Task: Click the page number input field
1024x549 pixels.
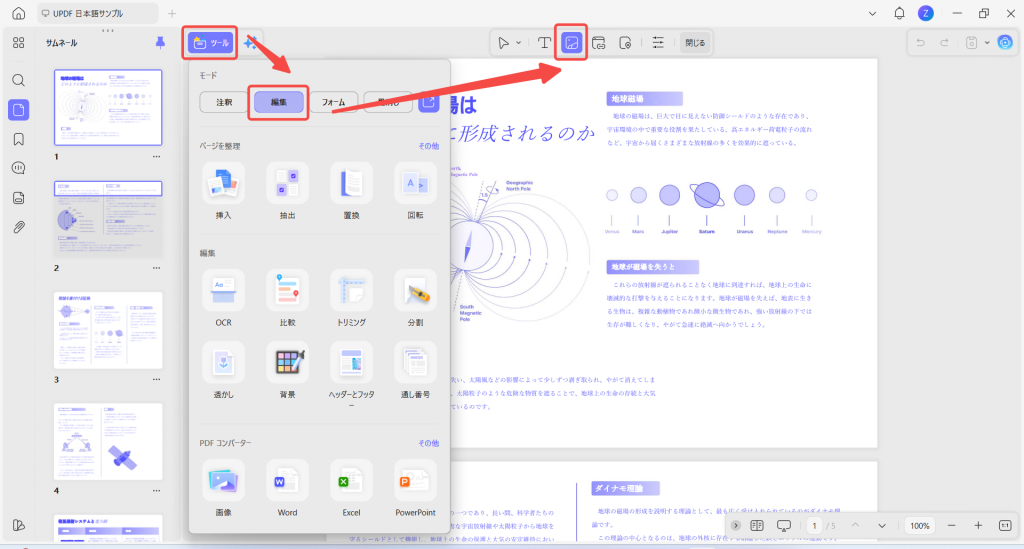Action: 814,526
